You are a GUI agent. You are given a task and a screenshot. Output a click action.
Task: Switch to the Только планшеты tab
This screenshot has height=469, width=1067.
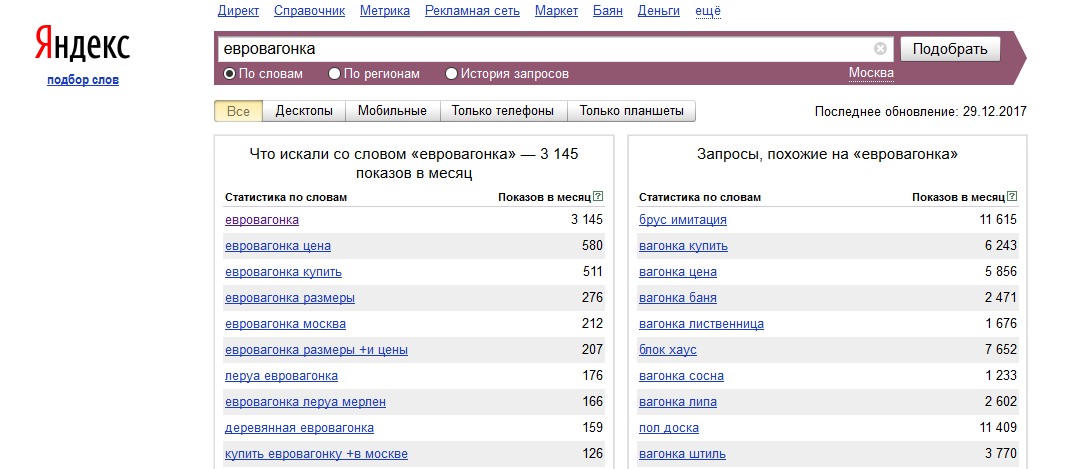[x=631, y=111]
